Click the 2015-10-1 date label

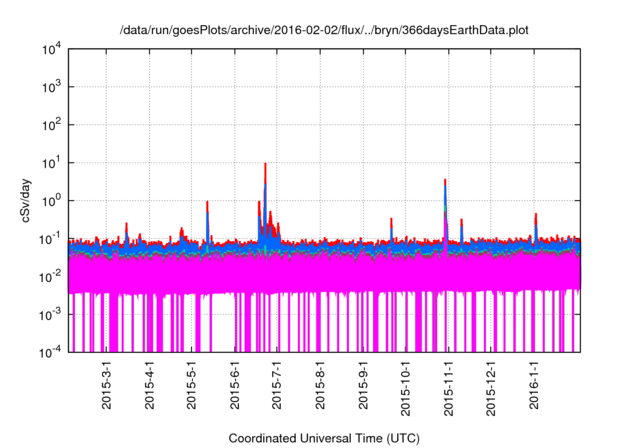(x=405, y=388)
